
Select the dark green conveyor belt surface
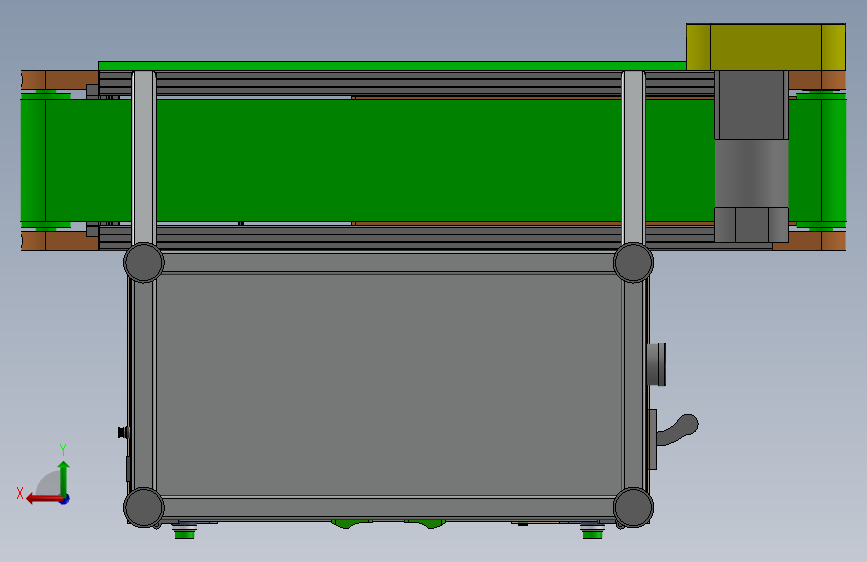[x=387, y=160]
